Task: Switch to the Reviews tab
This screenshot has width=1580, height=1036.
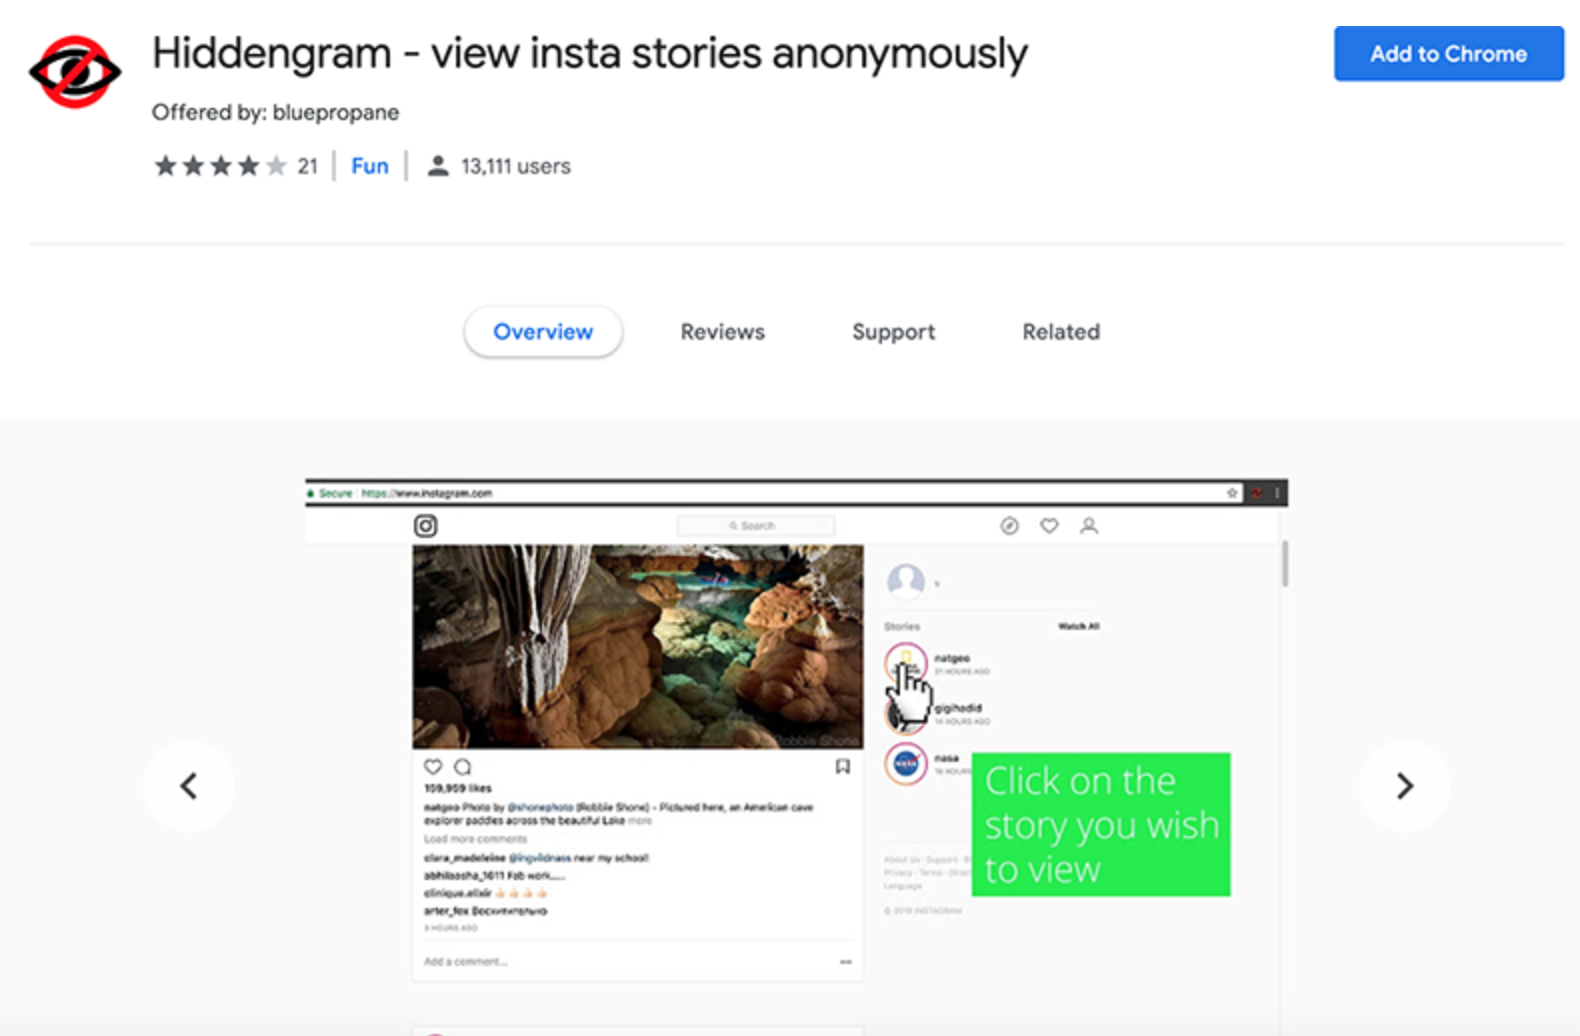Action: tap(723, 332)
